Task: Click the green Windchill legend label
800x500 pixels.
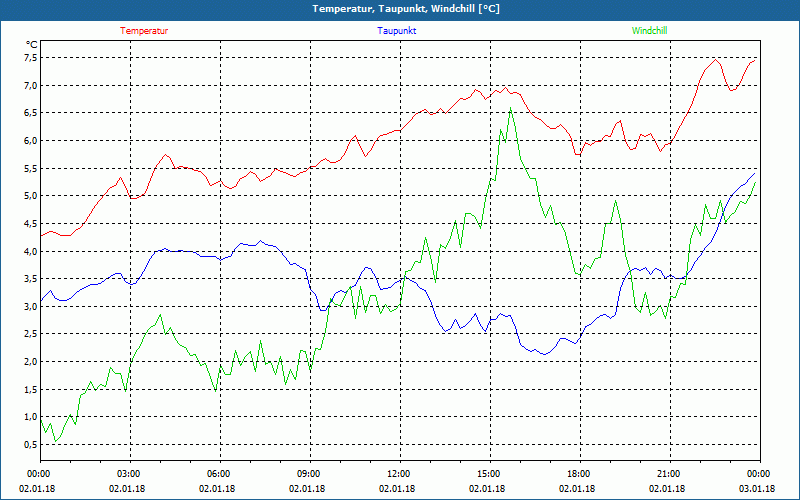Action: click(649, 31)
